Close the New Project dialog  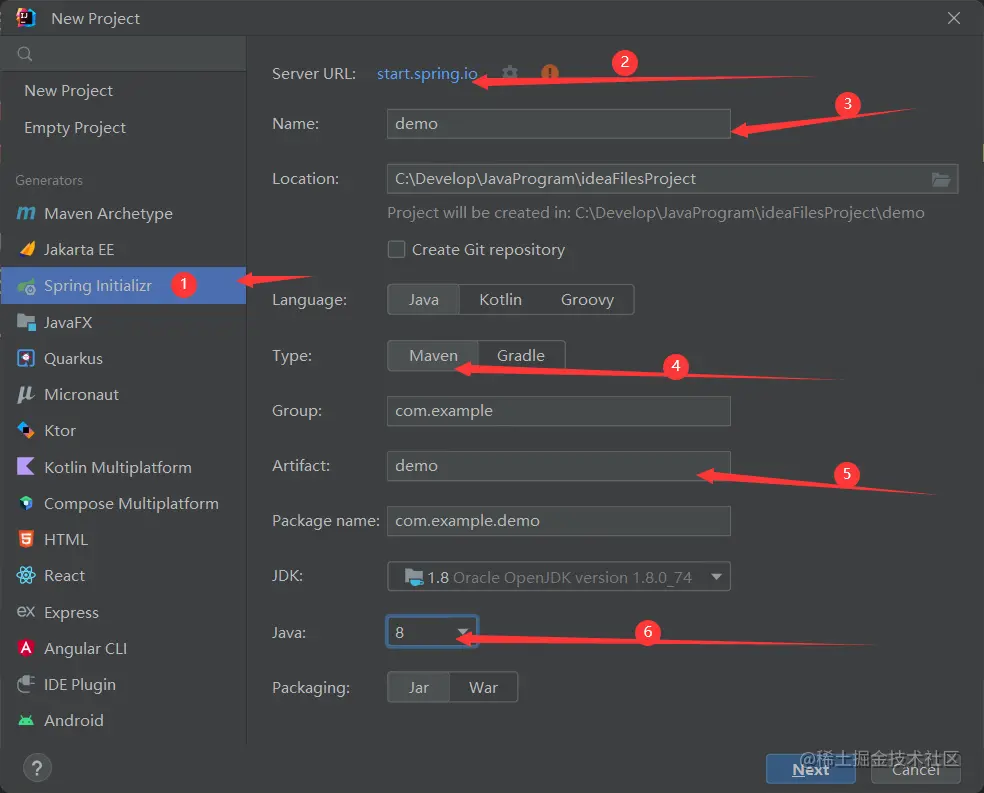point(954,18)
